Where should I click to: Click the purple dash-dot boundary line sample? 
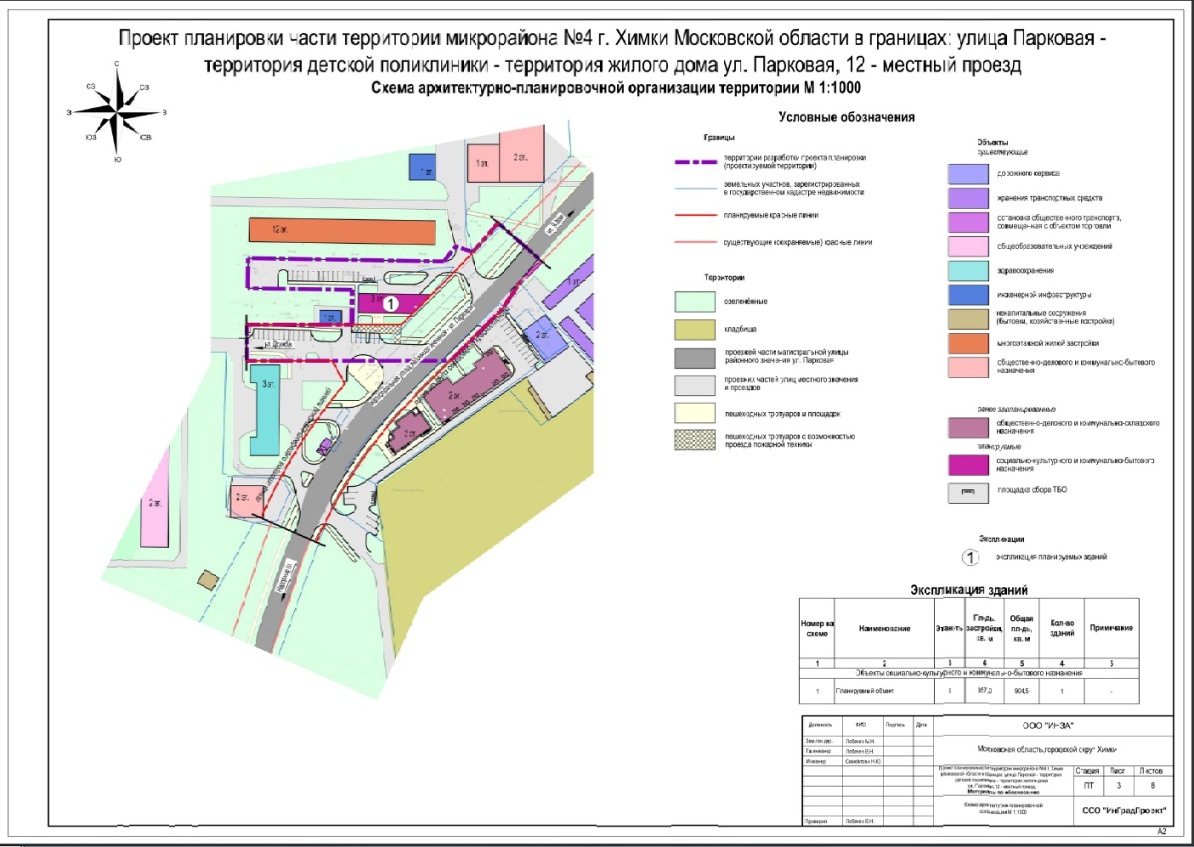click(696, 162)
